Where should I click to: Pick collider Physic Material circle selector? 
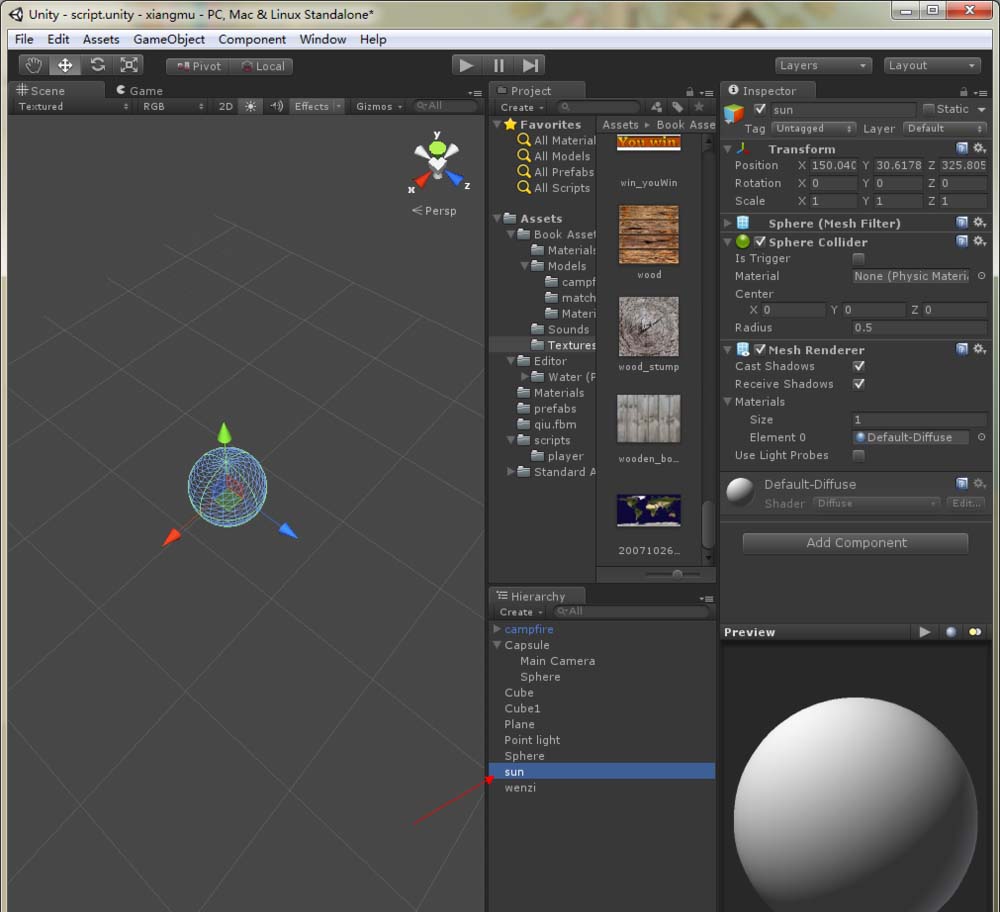pyautogui.click(x=982, y=276)
